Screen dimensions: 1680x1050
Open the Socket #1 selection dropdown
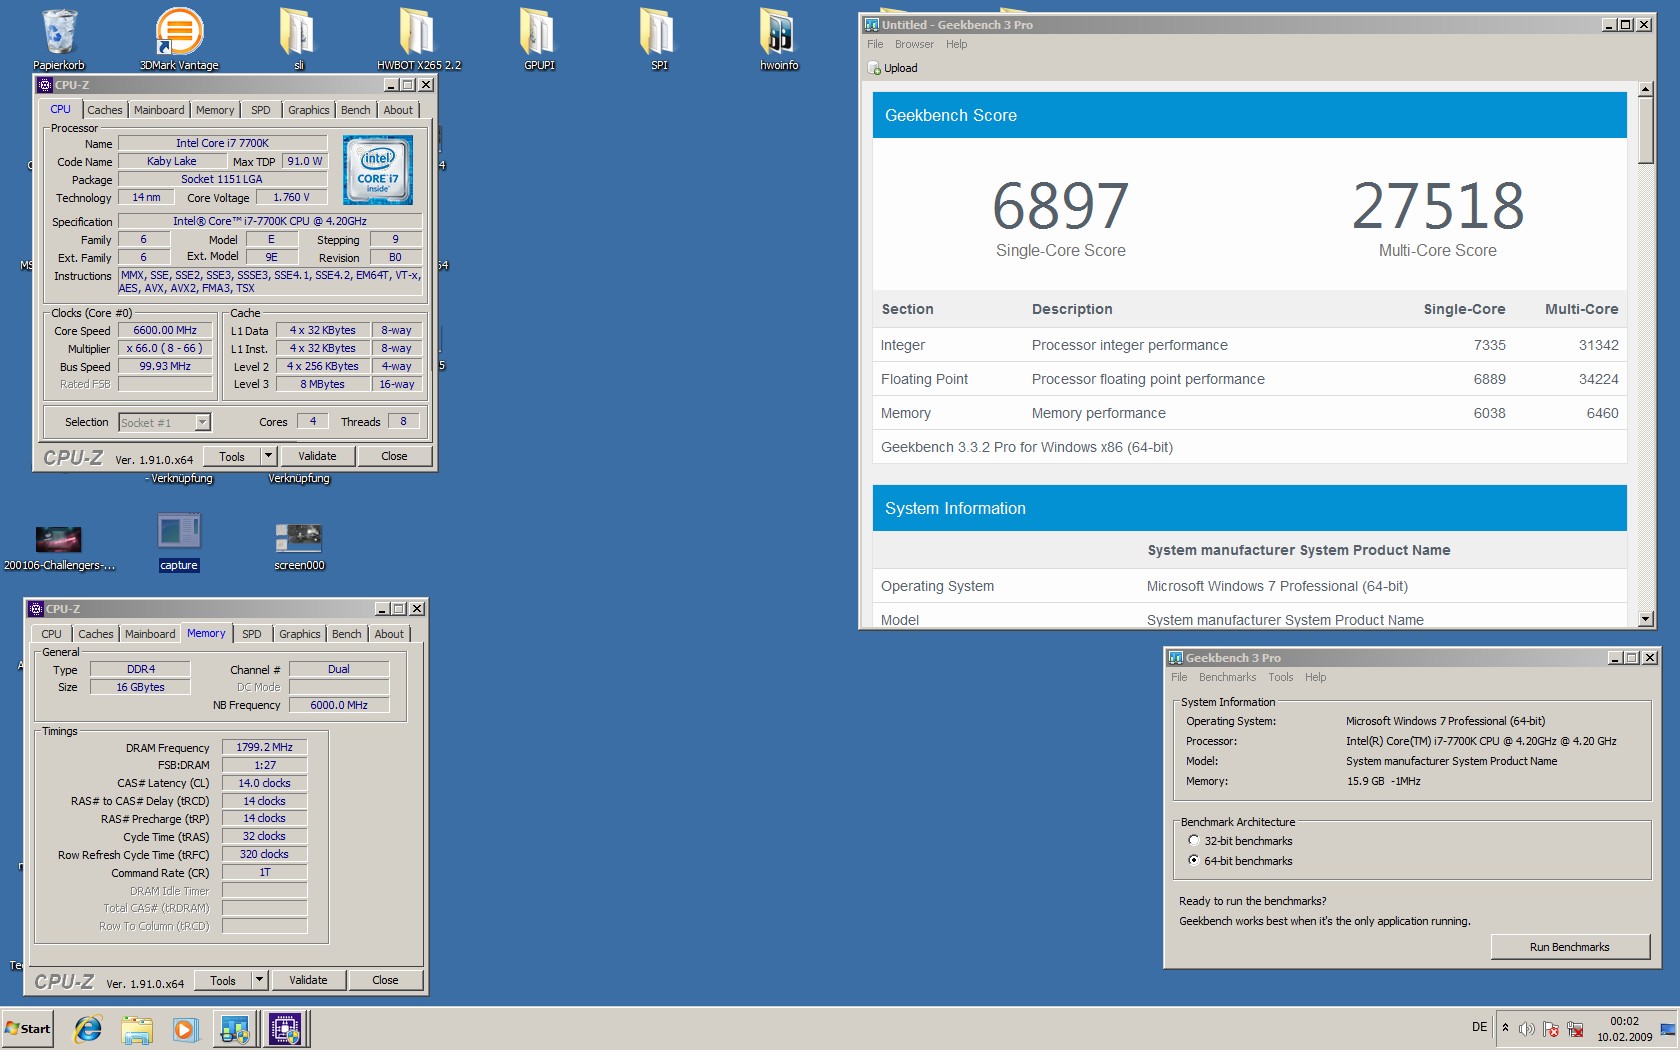[x=202, y=422]
